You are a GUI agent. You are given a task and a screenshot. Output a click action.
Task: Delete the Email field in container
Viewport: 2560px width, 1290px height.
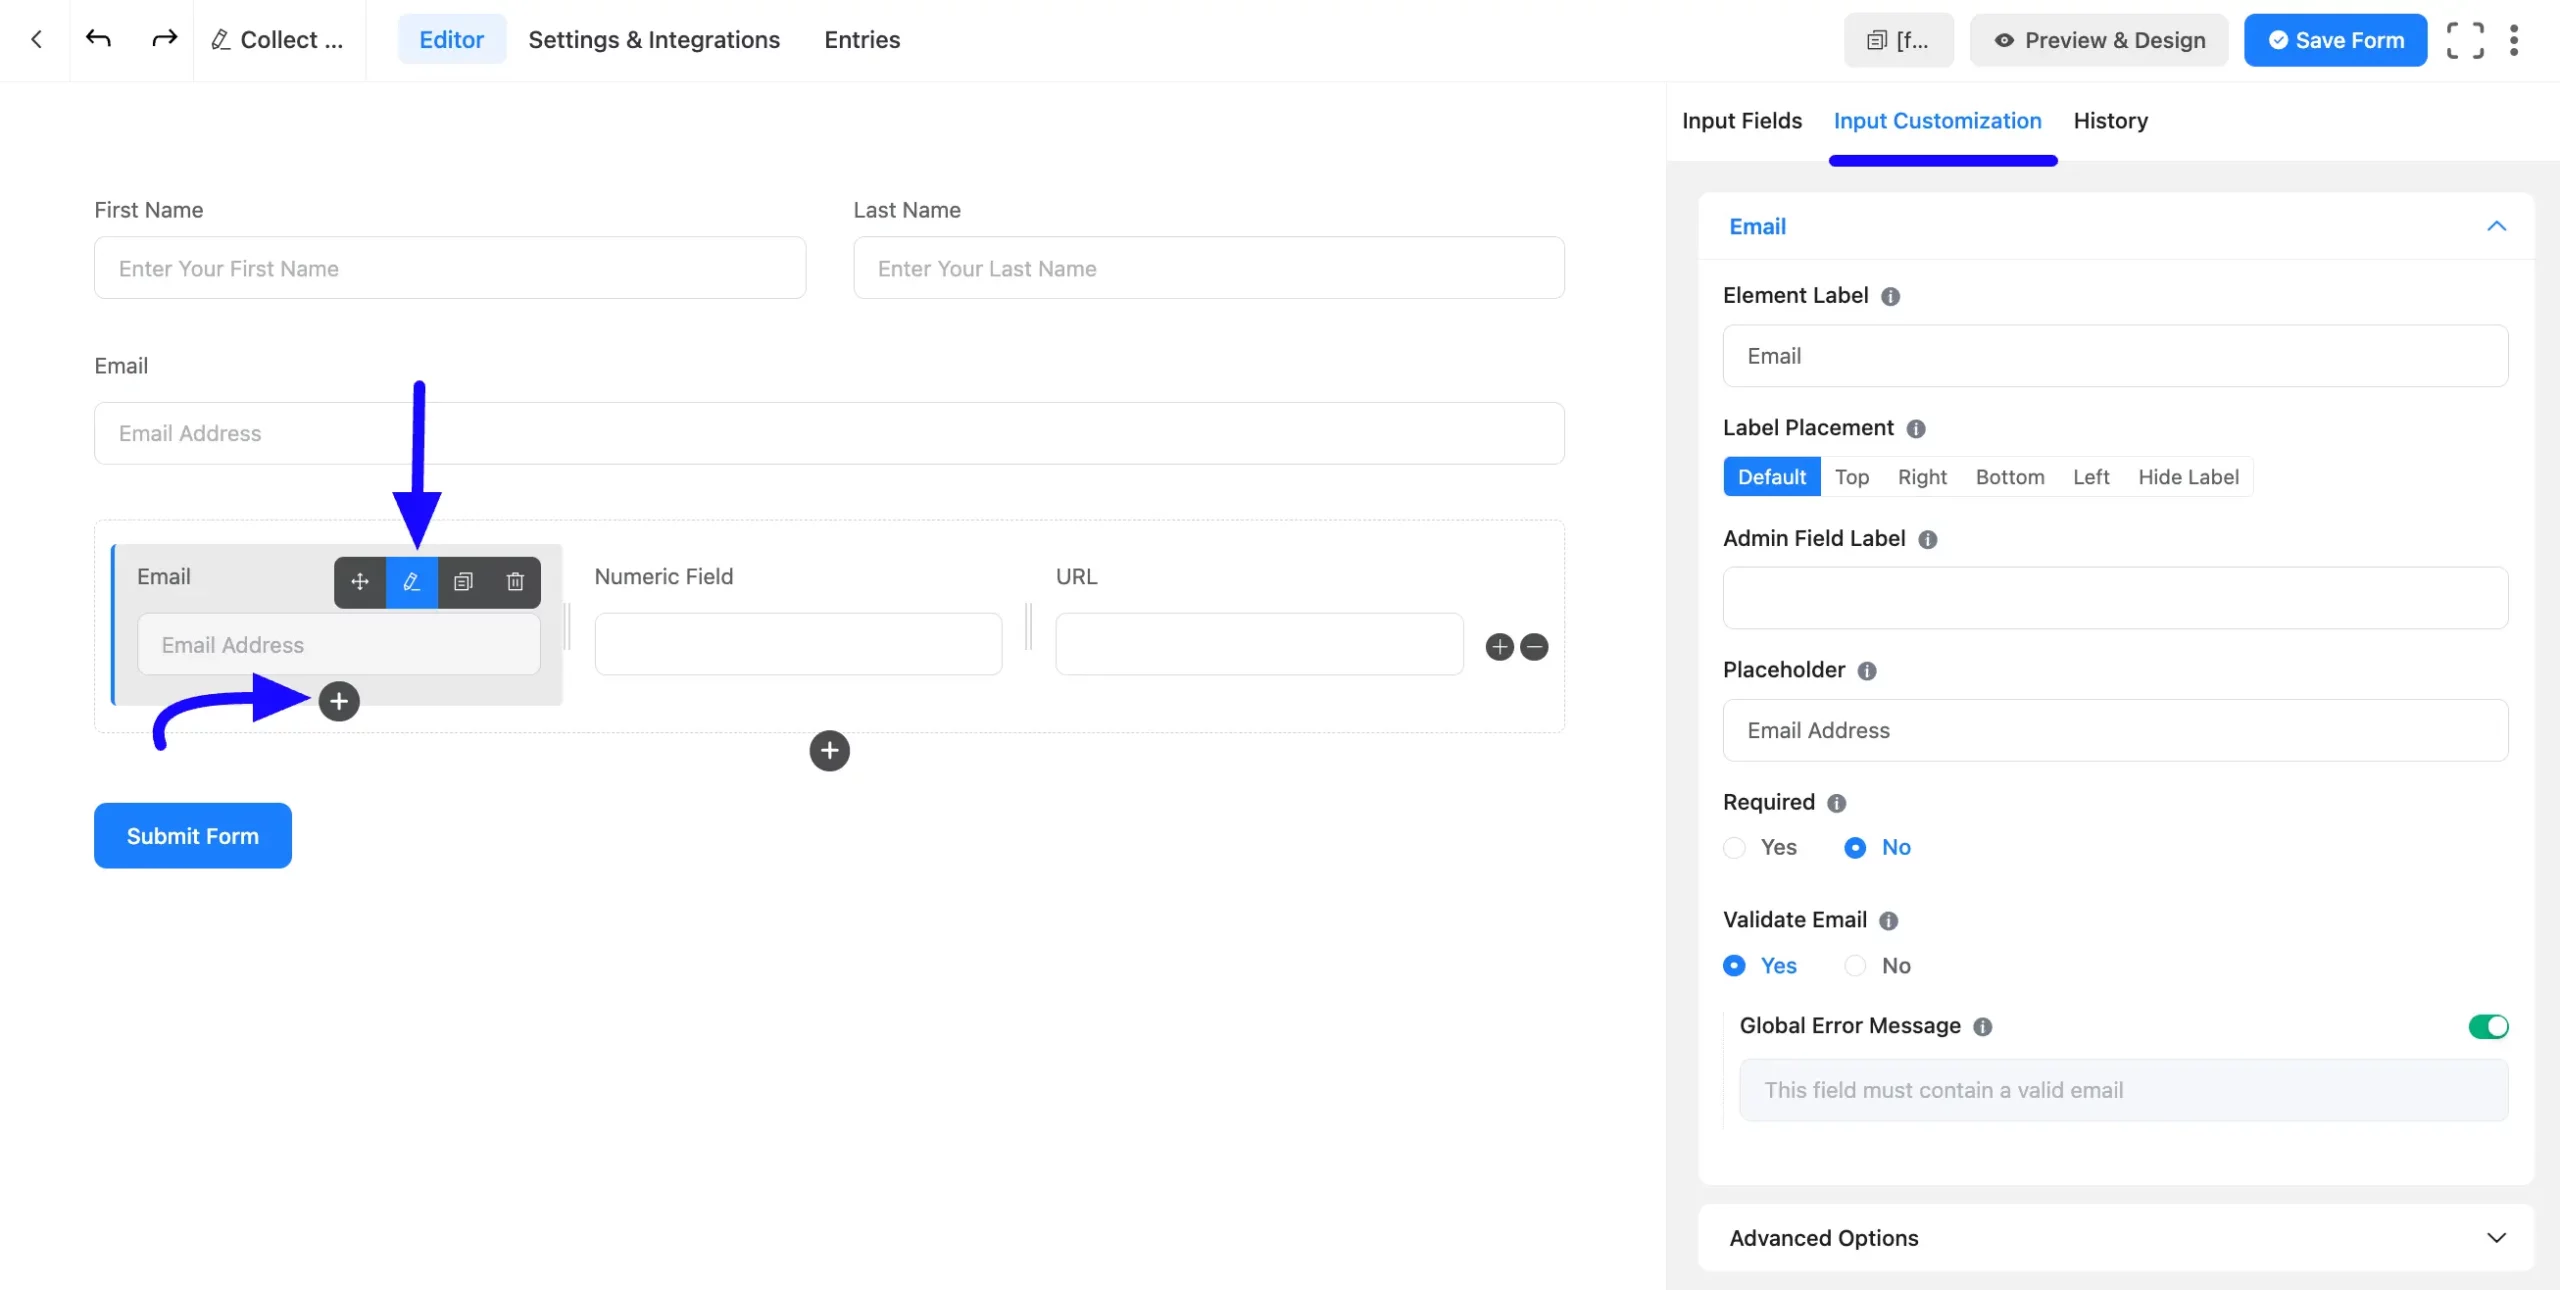pos(515,582)
